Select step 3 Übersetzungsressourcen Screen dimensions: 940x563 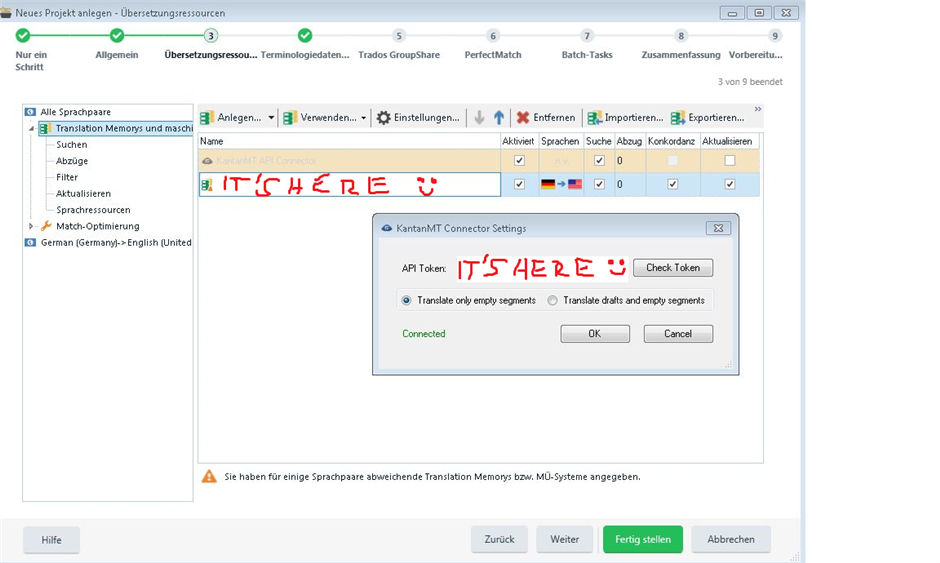coord(210,36)
